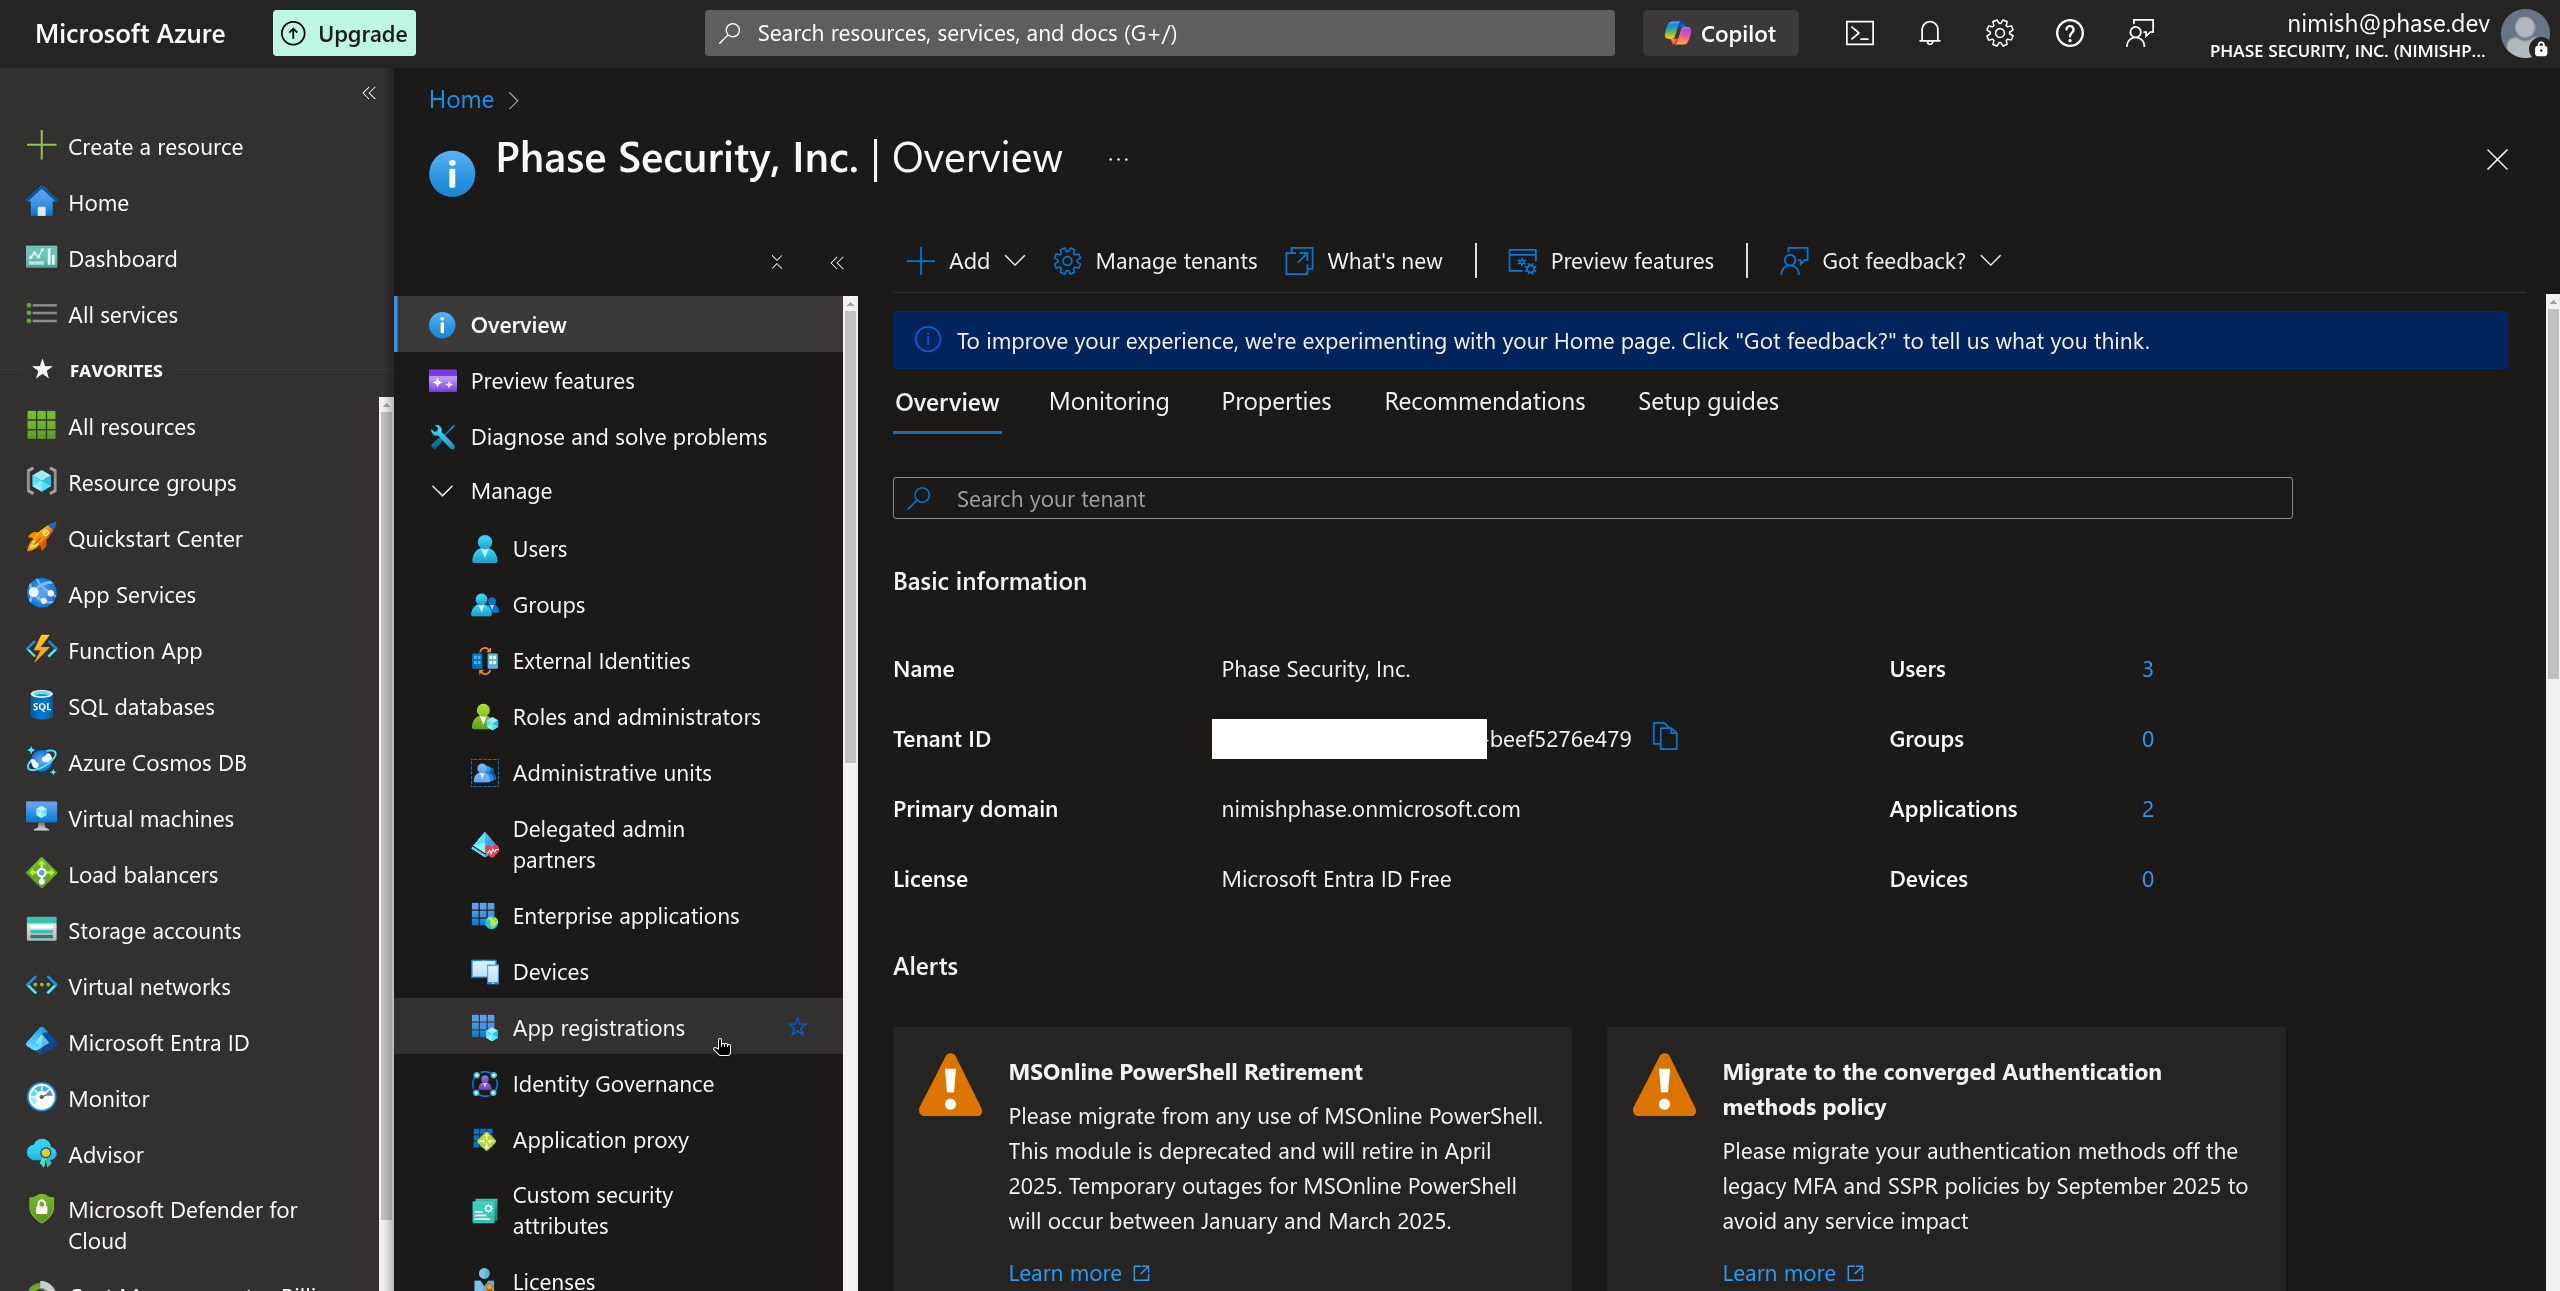
Task: Copy the Tenant ID using the copy icon
Action: tap(1666, 737)
